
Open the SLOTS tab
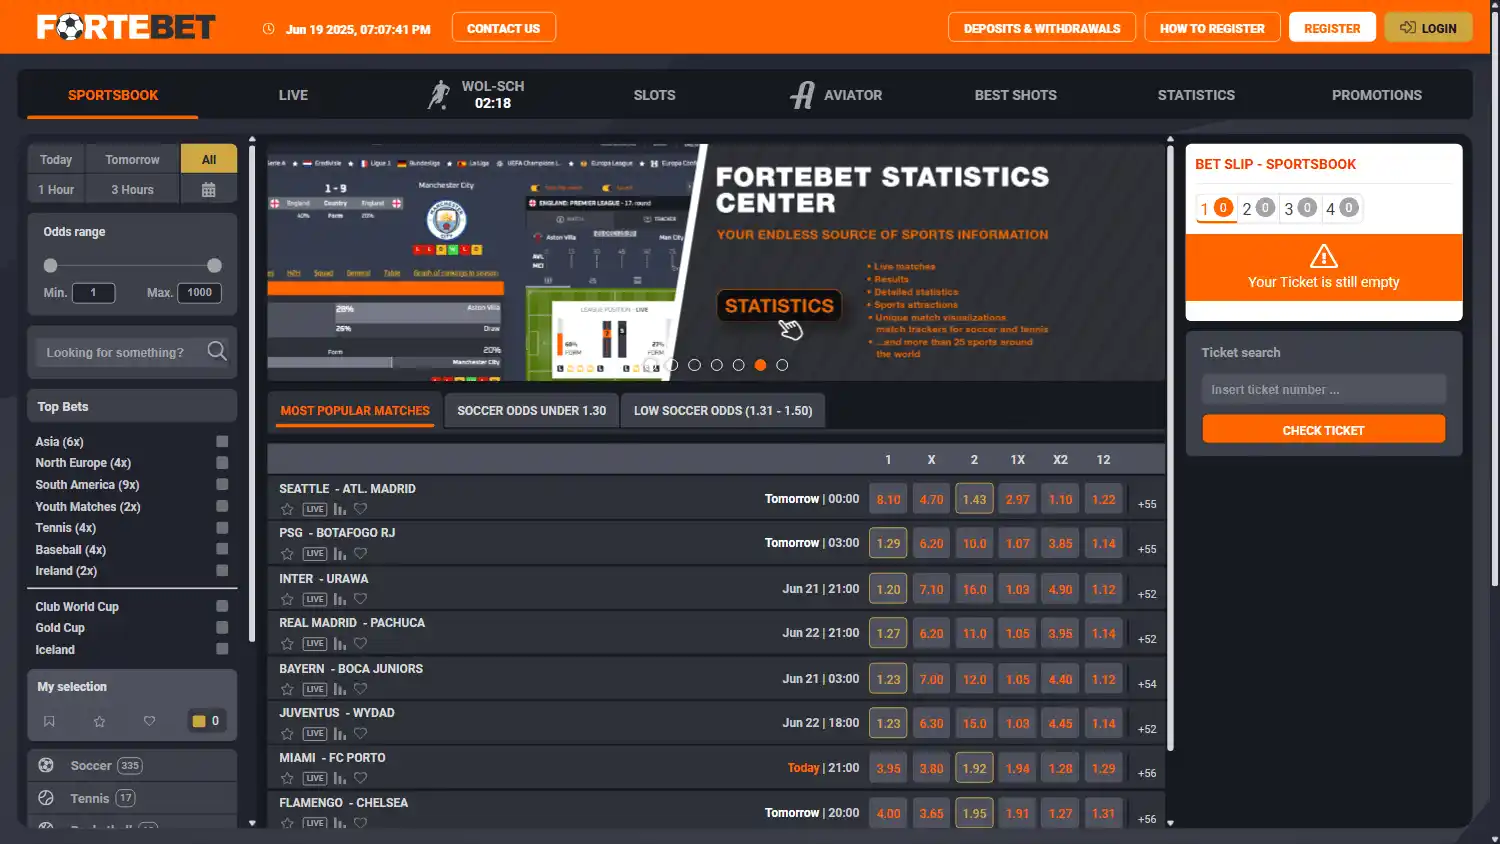(654, 95)
